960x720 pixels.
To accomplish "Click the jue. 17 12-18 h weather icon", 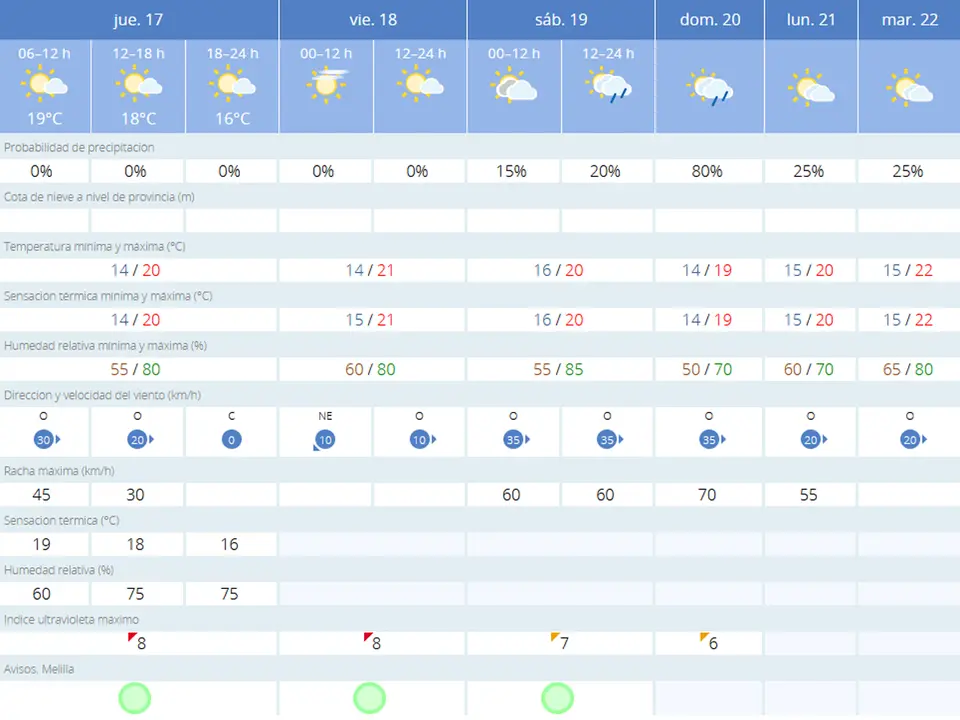I will coord(139,84).
